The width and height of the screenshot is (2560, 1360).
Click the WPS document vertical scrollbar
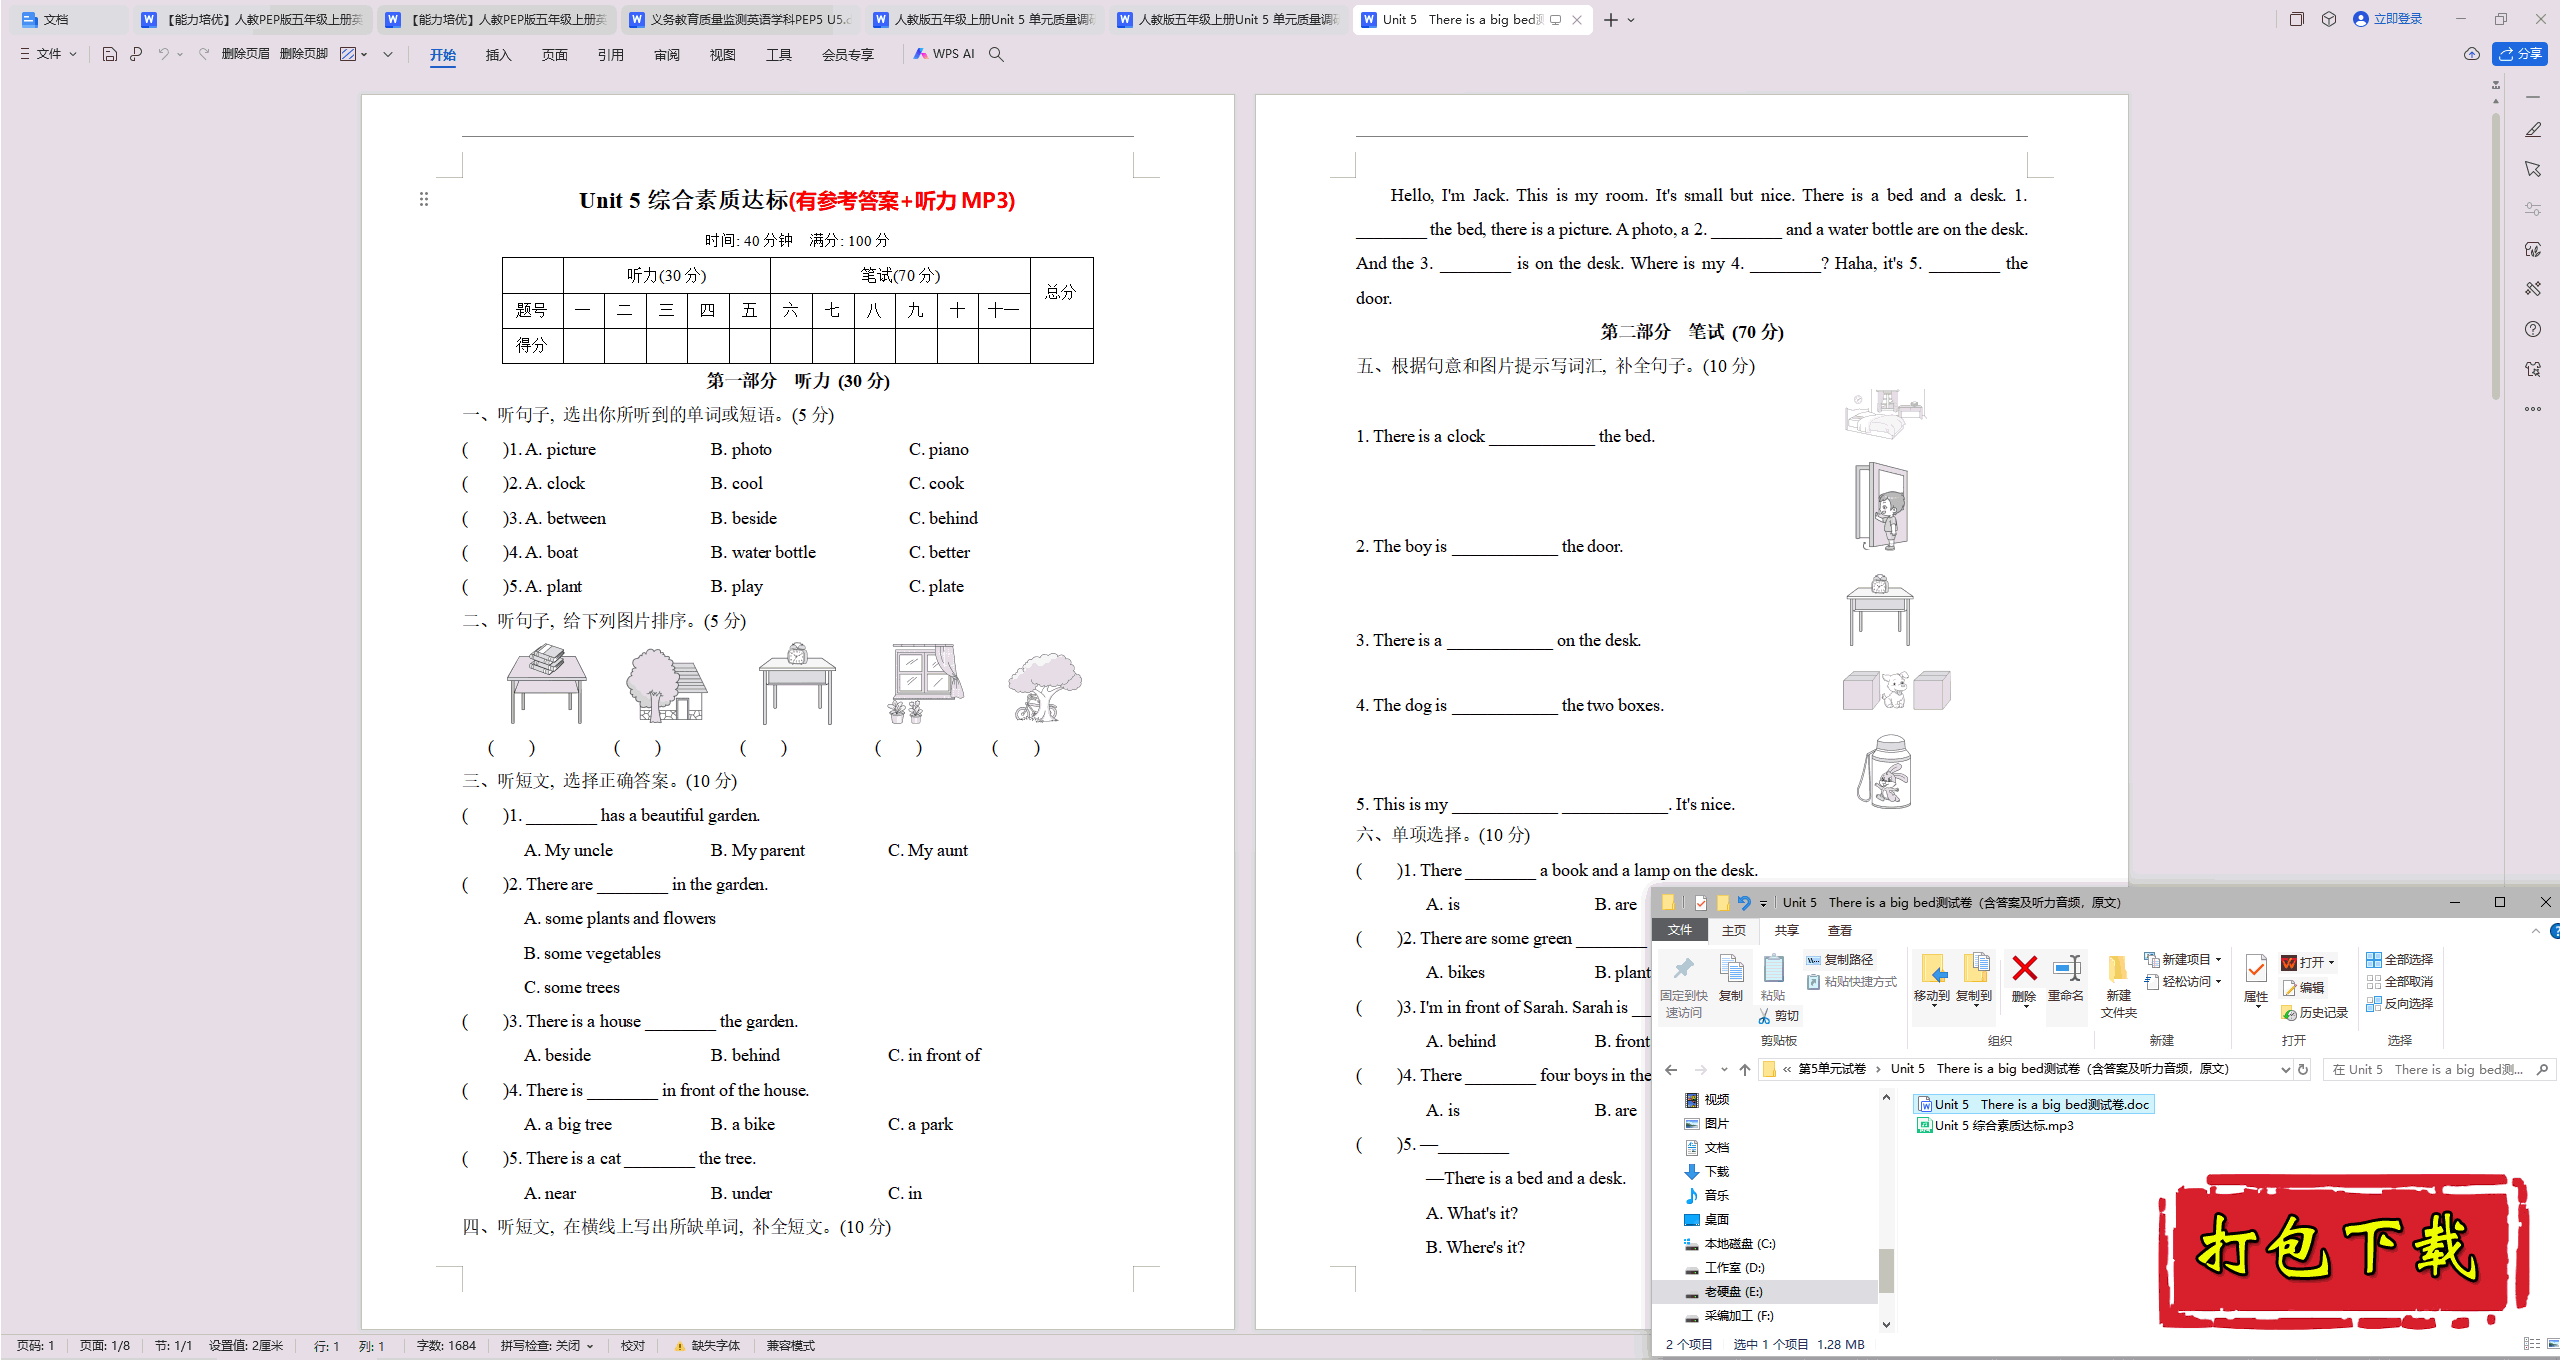point(2496,258)
